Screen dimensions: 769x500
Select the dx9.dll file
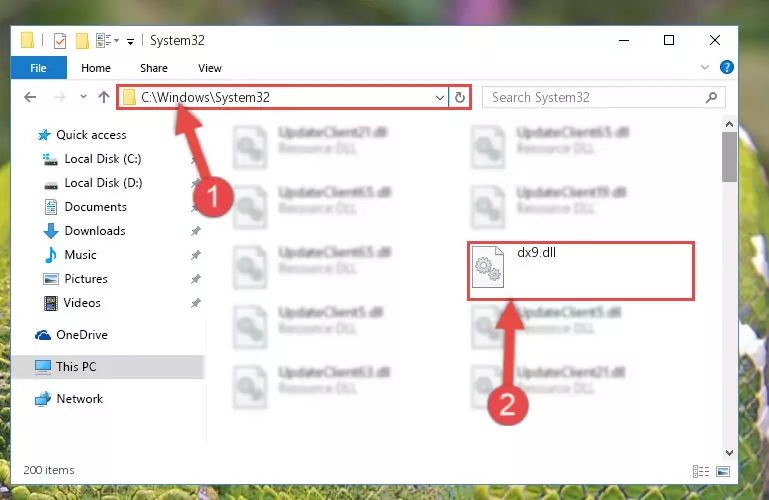(581, 270)
